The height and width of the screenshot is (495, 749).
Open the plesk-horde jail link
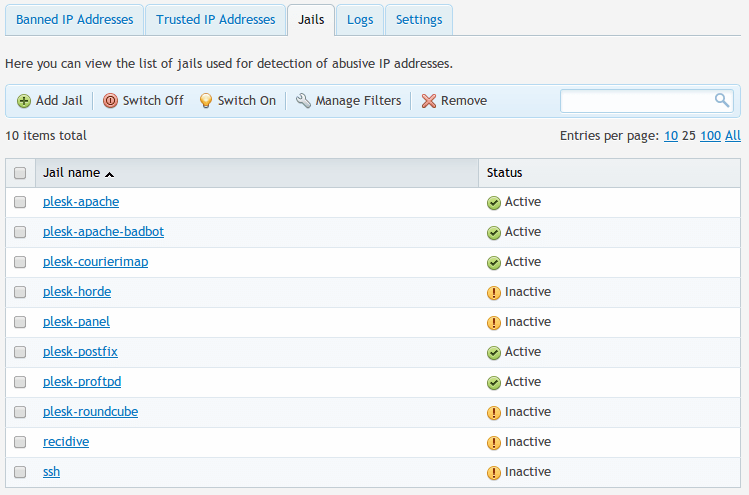coord(77,292)
